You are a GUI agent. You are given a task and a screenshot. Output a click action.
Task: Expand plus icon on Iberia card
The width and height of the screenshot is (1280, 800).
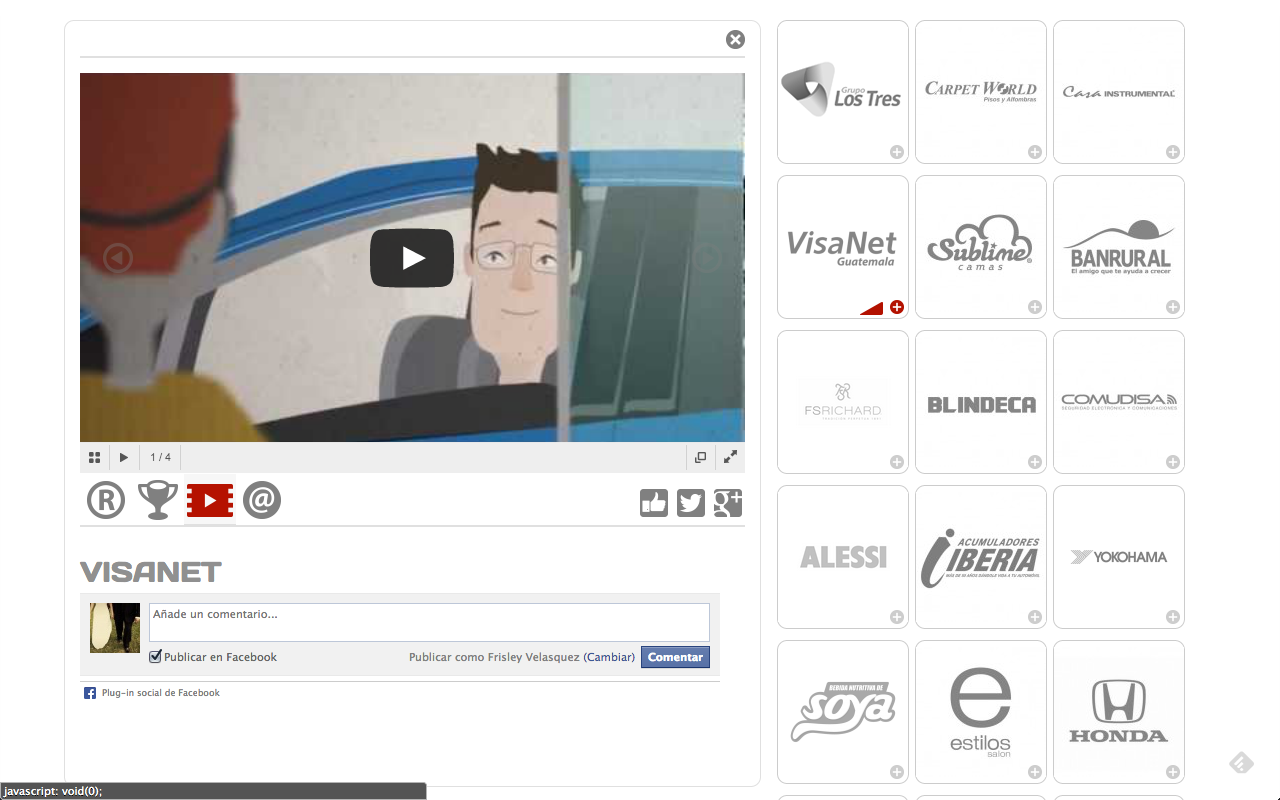point(1035,617)
